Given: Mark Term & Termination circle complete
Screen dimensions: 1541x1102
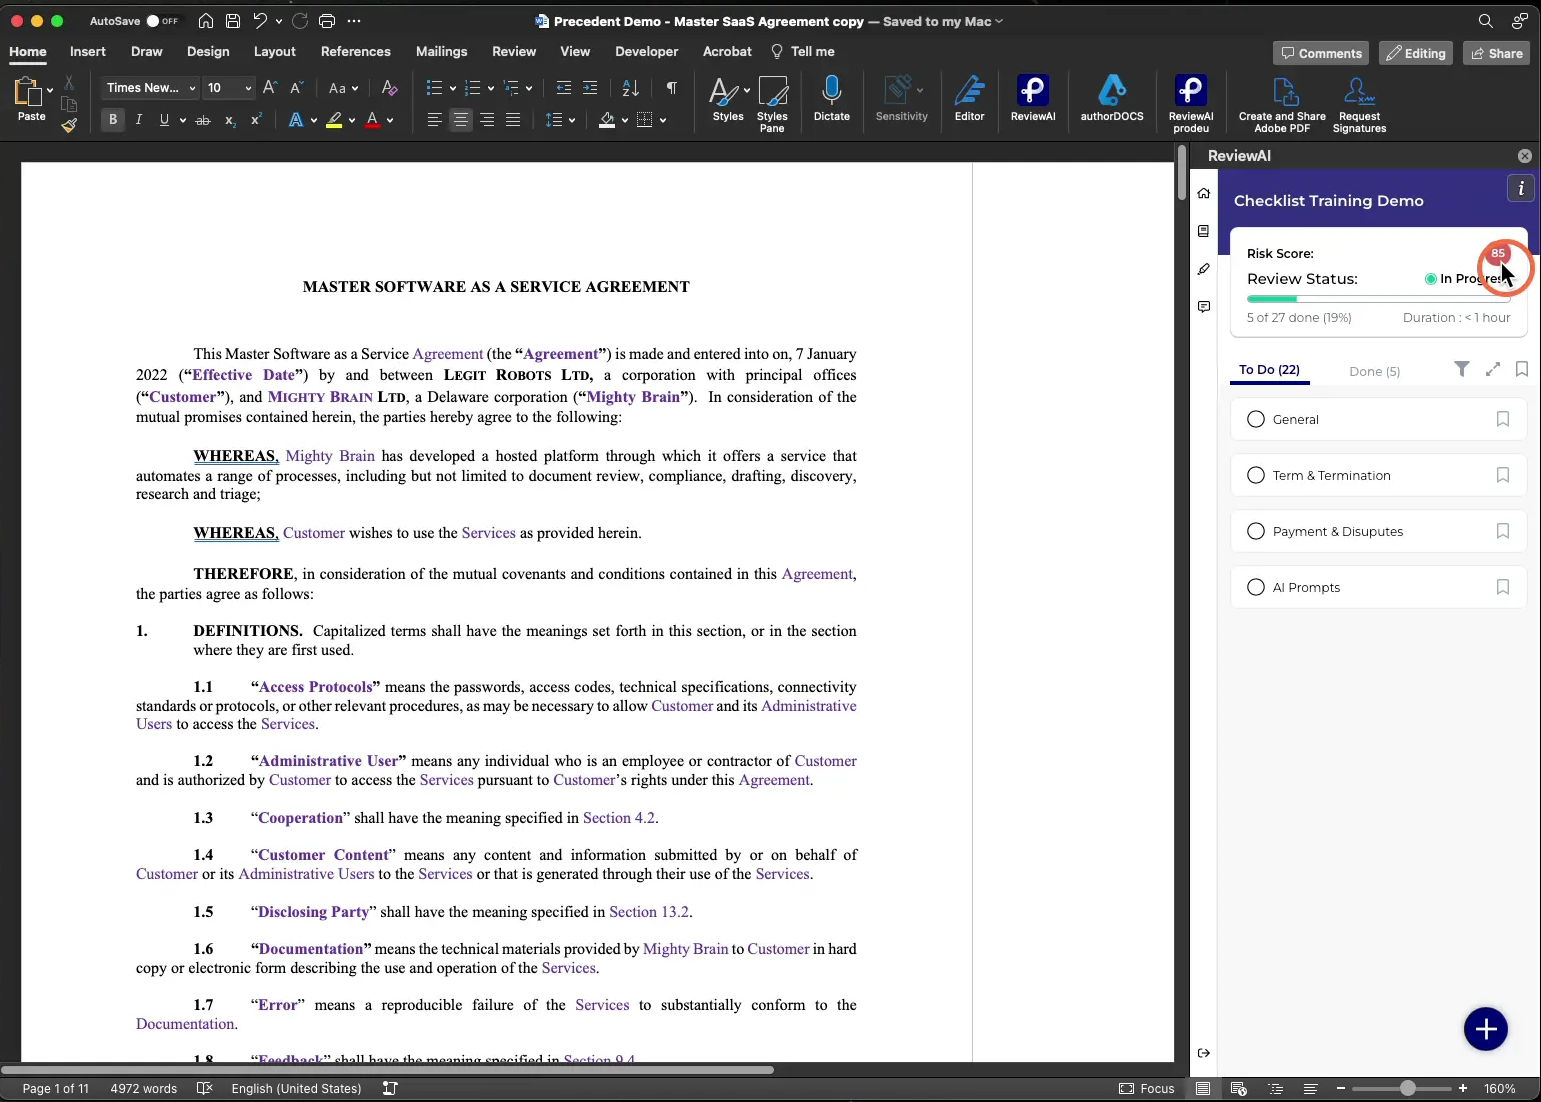Looking at the screenshot, I should (x=1256, y=475).
